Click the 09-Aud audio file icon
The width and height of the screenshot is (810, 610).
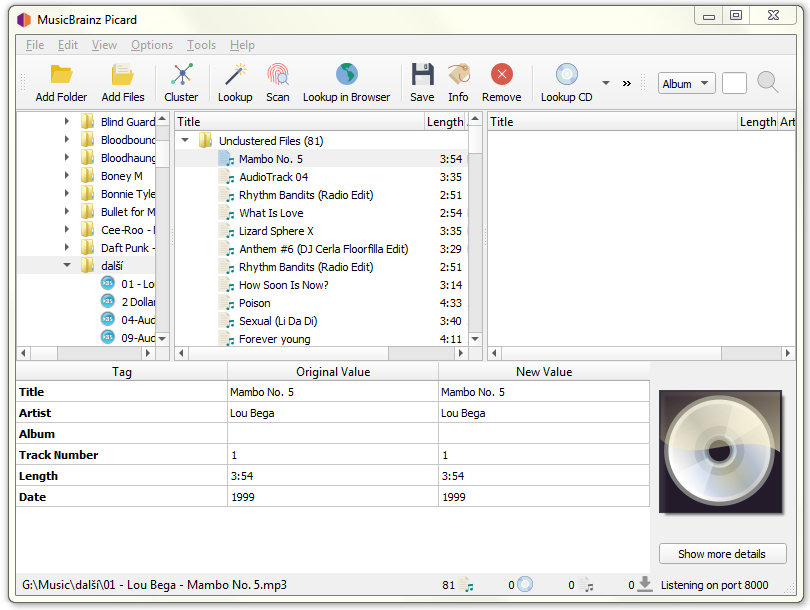(107, 337)
